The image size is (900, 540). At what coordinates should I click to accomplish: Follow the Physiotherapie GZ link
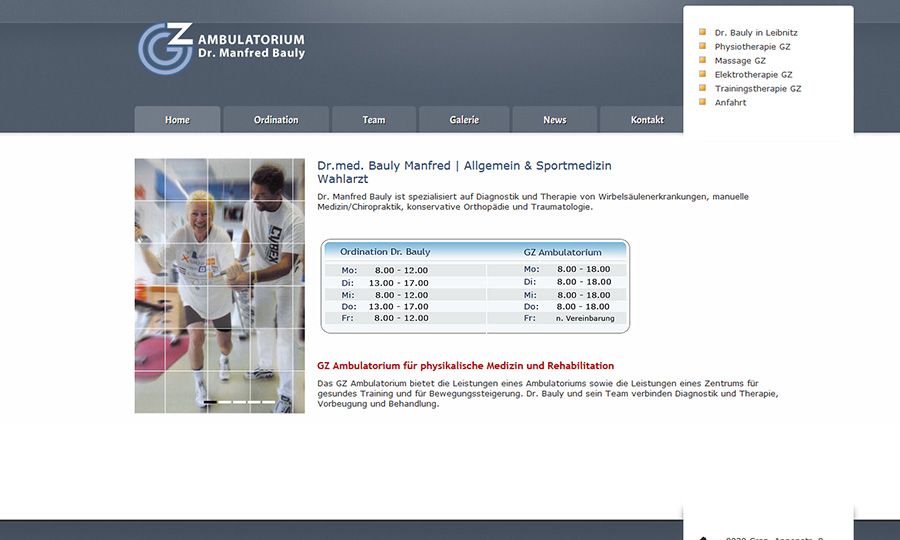[x=752, y=46]
